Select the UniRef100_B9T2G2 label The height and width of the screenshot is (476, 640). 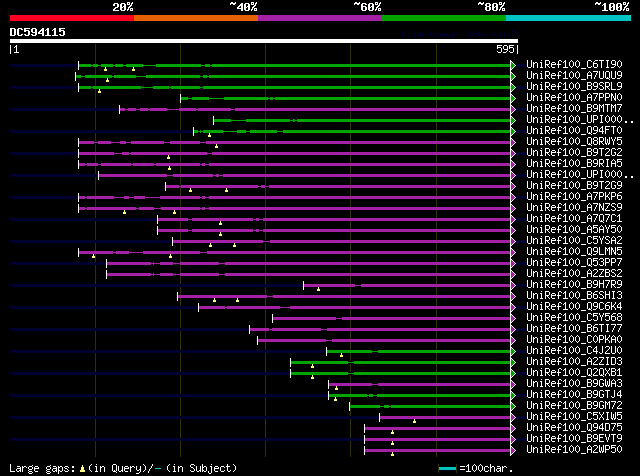(574, 153)
